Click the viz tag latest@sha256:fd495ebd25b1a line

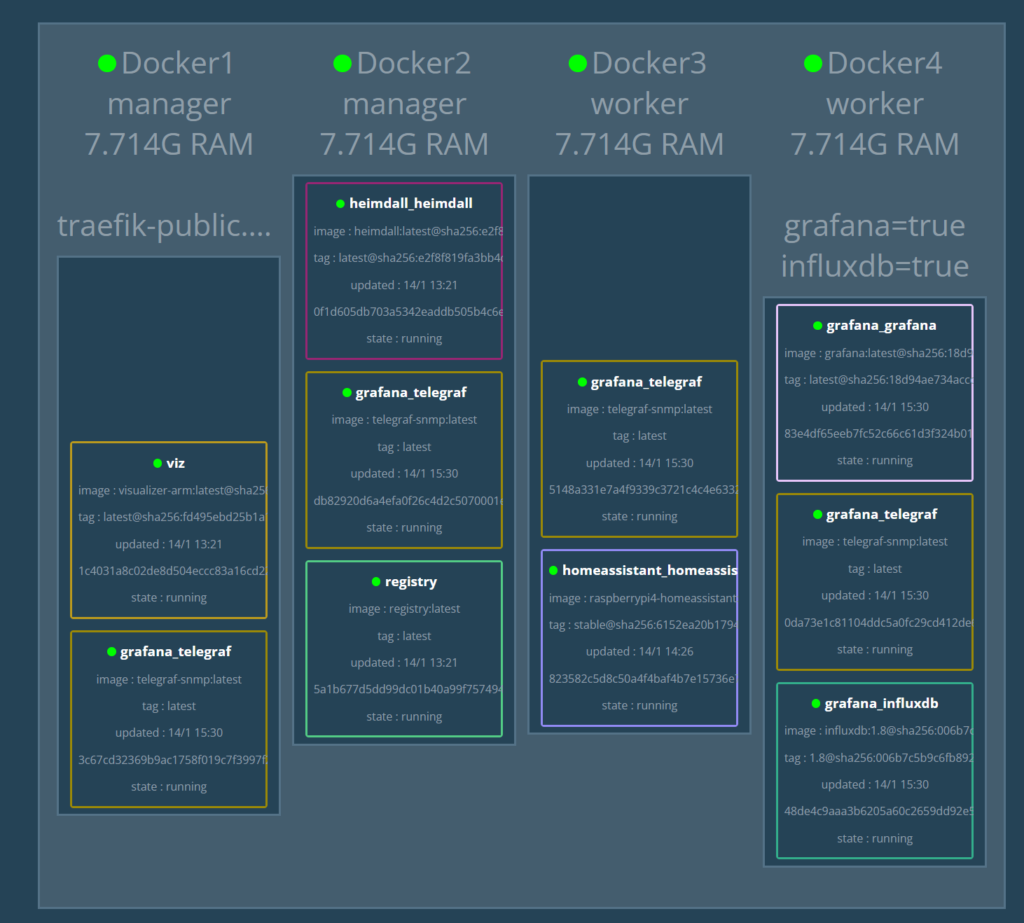(x=172, y=517)
